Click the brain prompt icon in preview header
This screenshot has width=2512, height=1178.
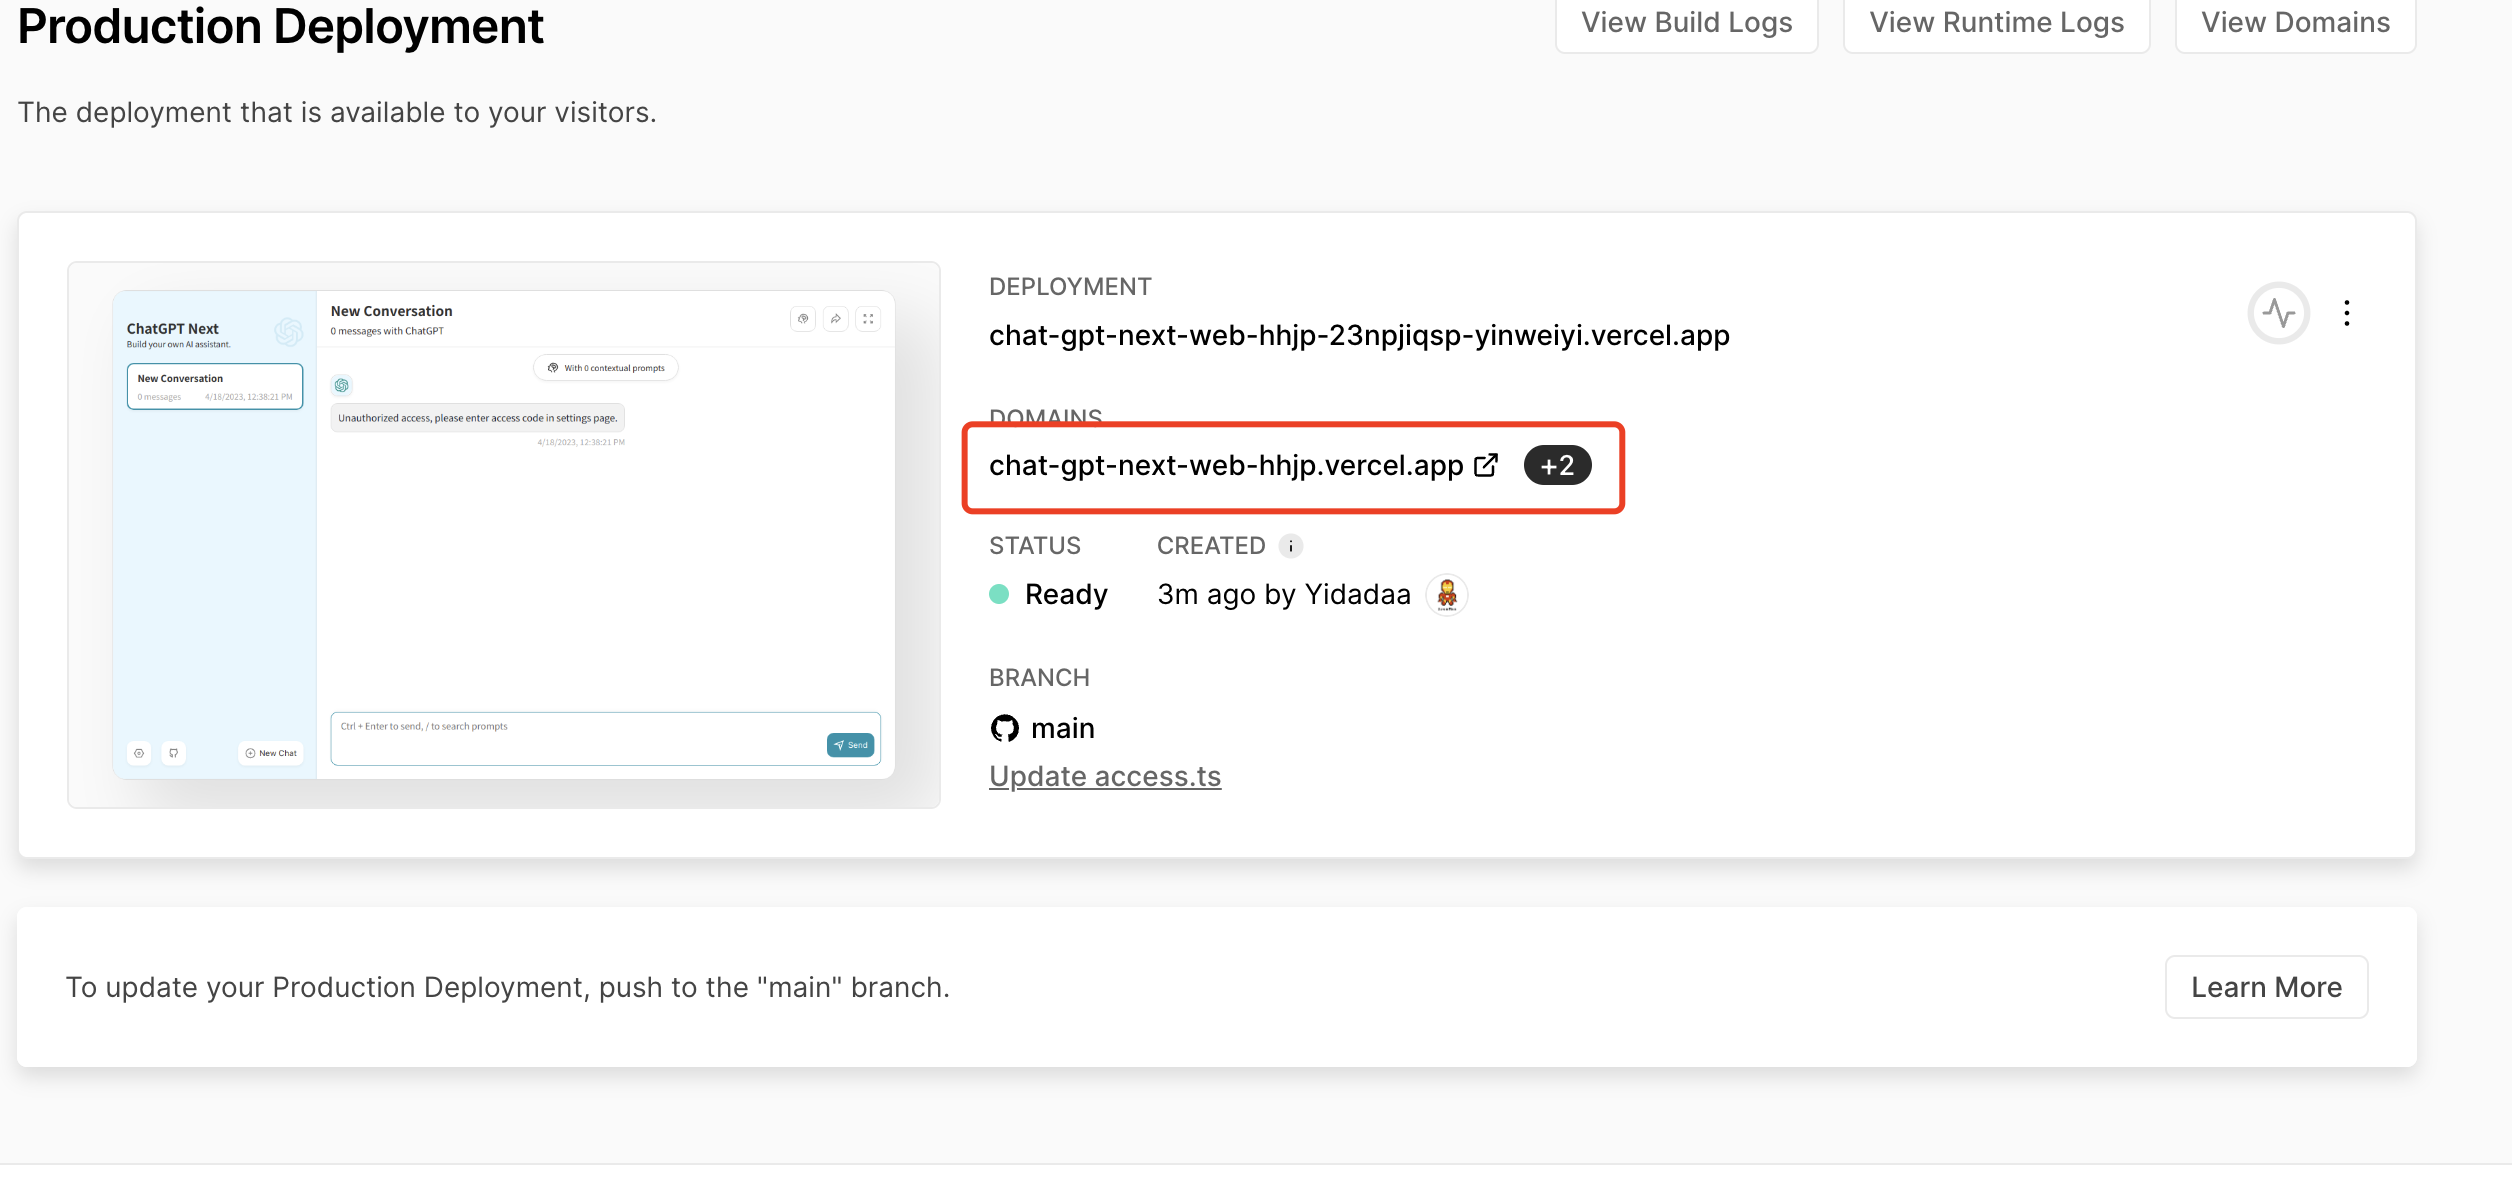[803, 319]
